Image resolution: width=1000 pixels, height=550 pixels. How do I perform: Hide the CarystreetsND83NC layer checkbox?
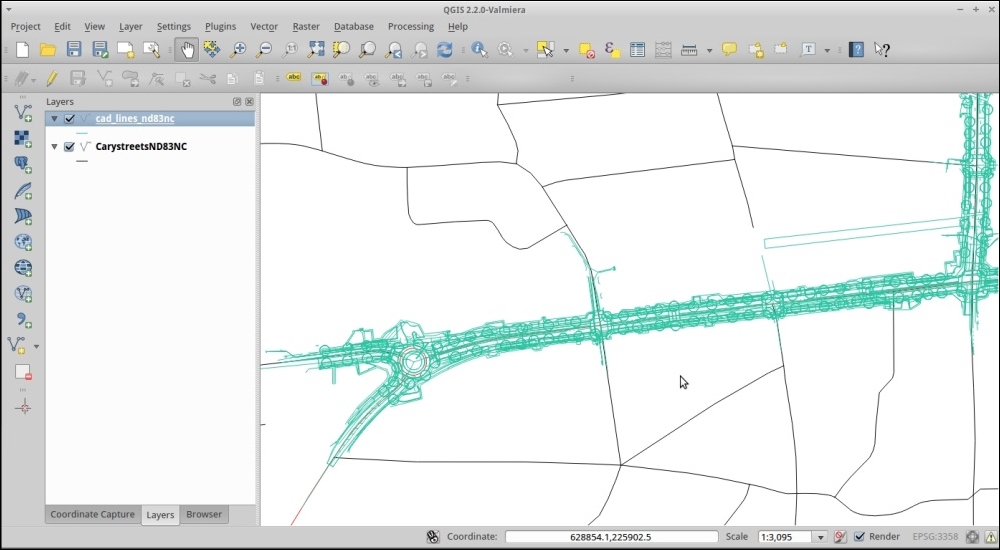pos(69,147)
